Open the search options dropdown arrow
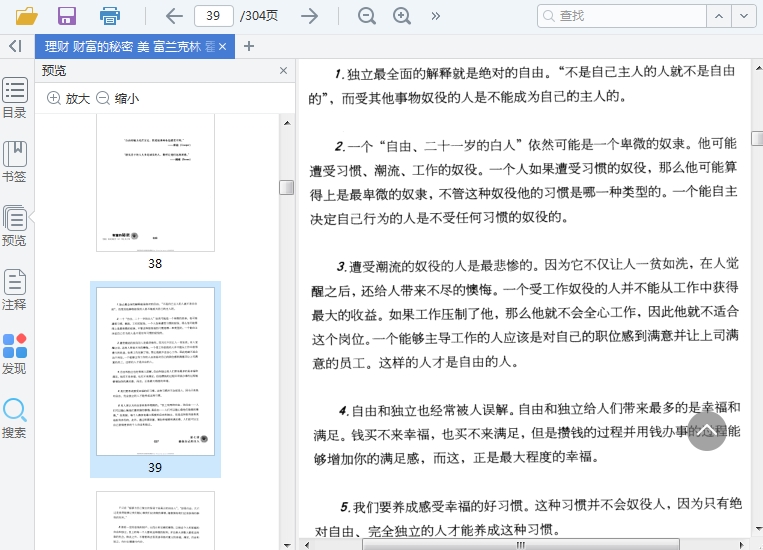763x550 pixels. [x=744, y=15]
